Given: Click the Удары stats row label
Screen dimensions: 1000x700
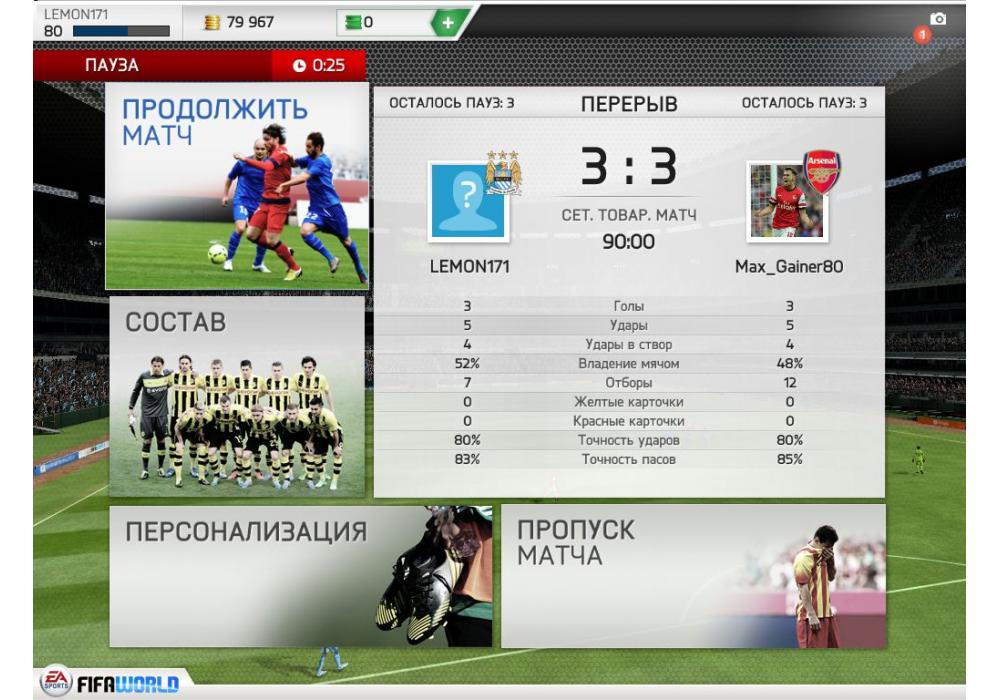Looking at the screenshot, I should (629, 325).
